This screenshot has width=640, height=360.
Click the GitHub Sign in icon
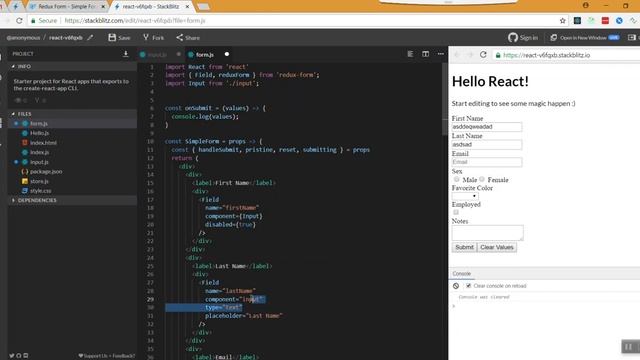coord(513,38)
